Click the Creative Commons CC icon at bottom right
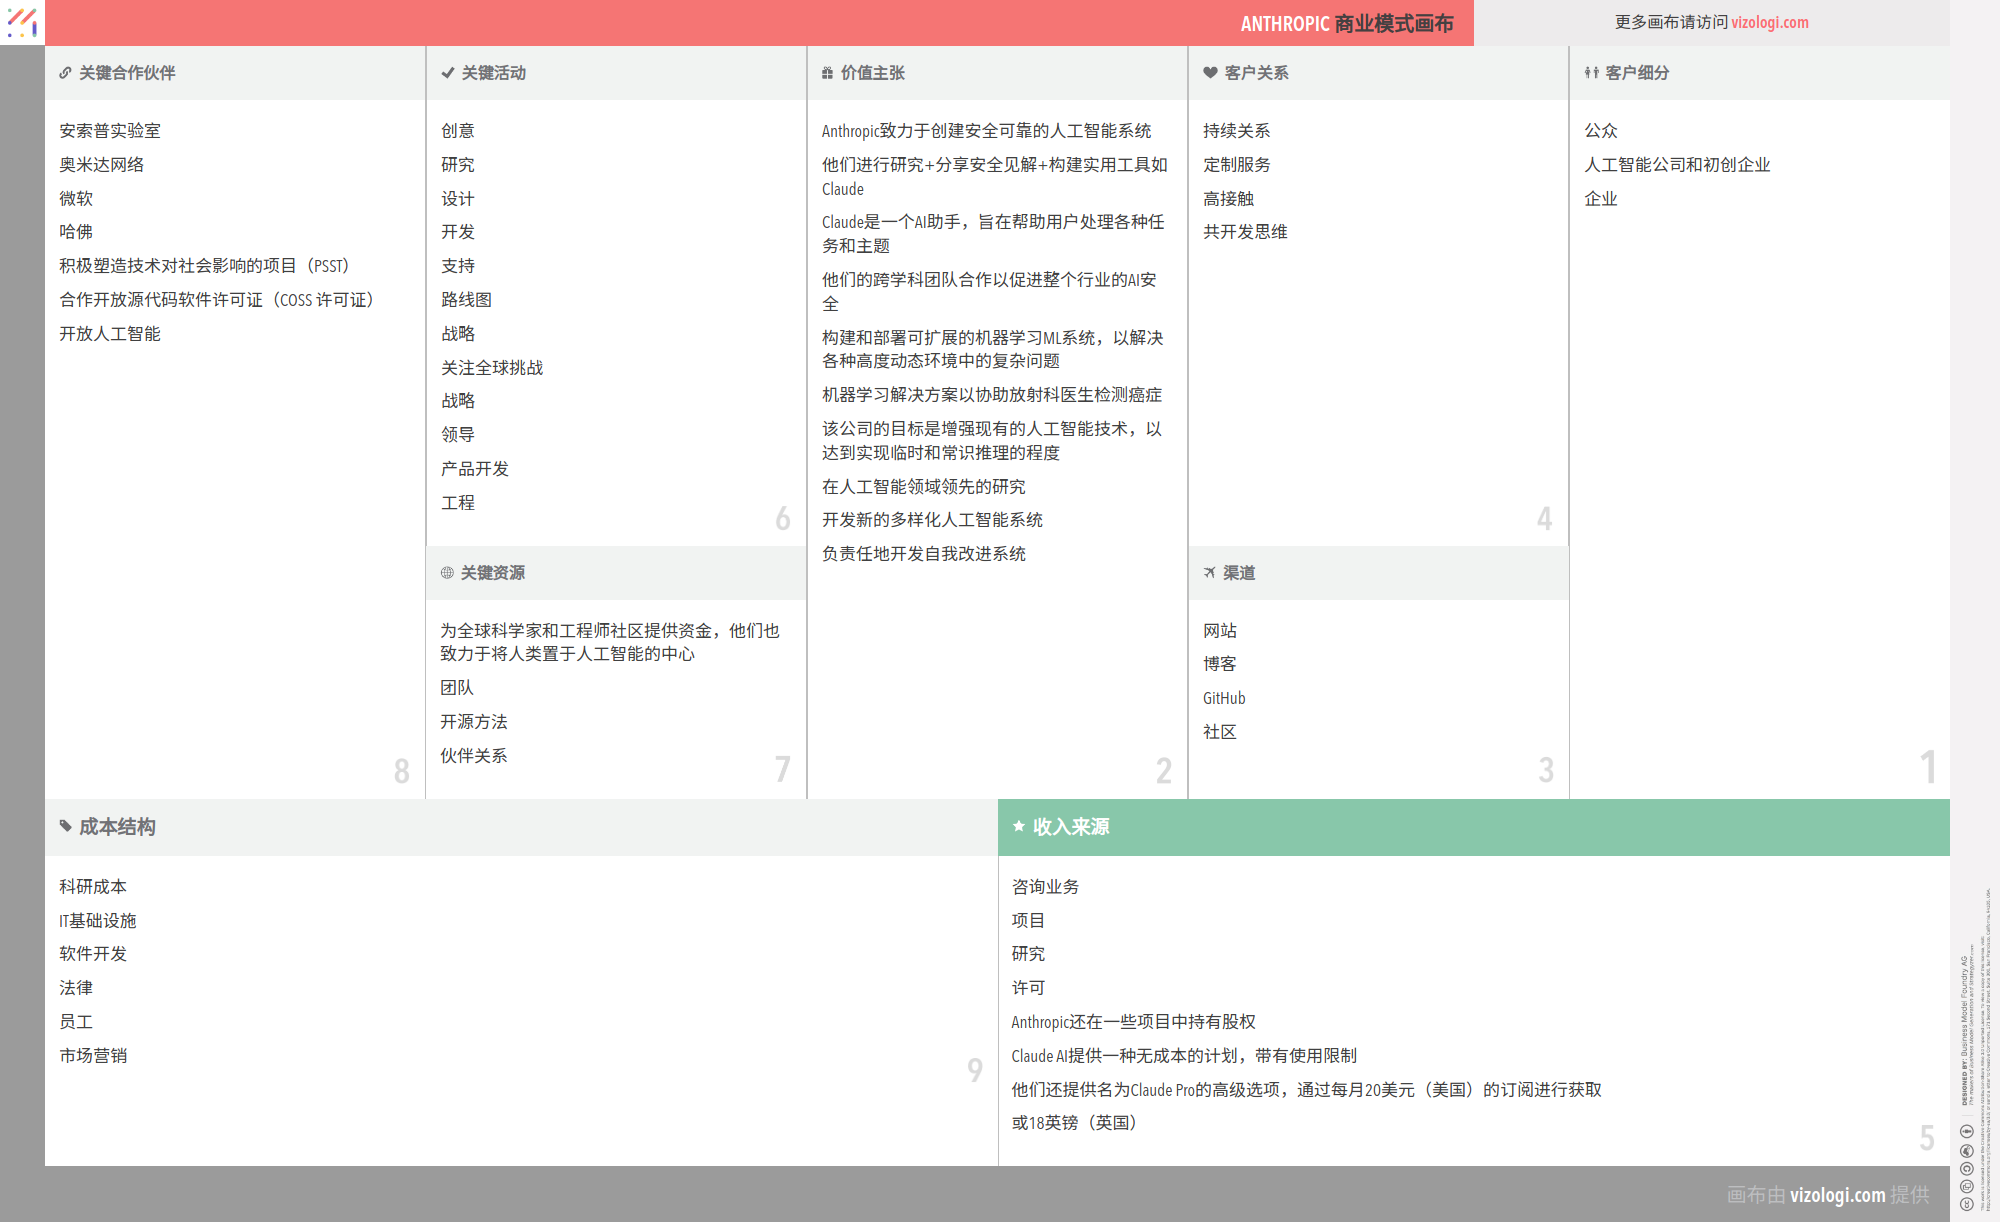 [1967, 1203]
